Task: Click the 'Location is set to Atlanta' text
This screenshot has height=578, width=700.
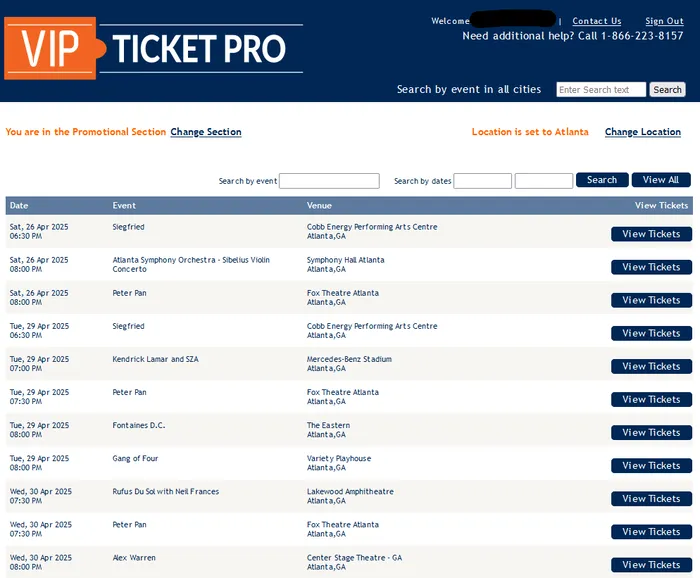Action: [x=530, y=132]
